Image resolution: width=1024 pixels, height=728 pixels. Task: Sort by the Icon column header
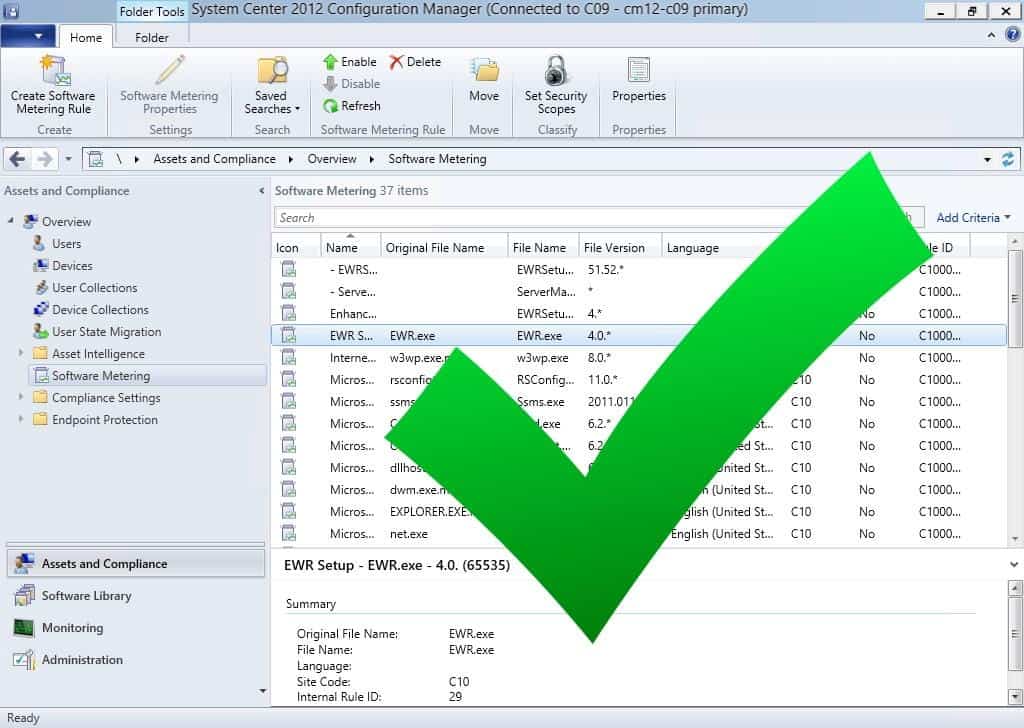tap(296, 247)
